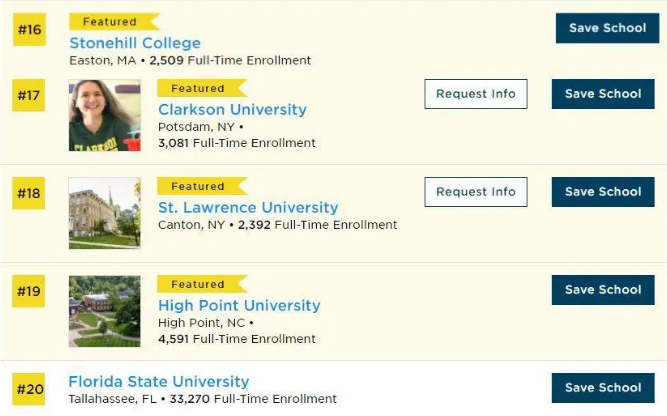Select the #18 yellow rank badge

(x=29, y=194)
